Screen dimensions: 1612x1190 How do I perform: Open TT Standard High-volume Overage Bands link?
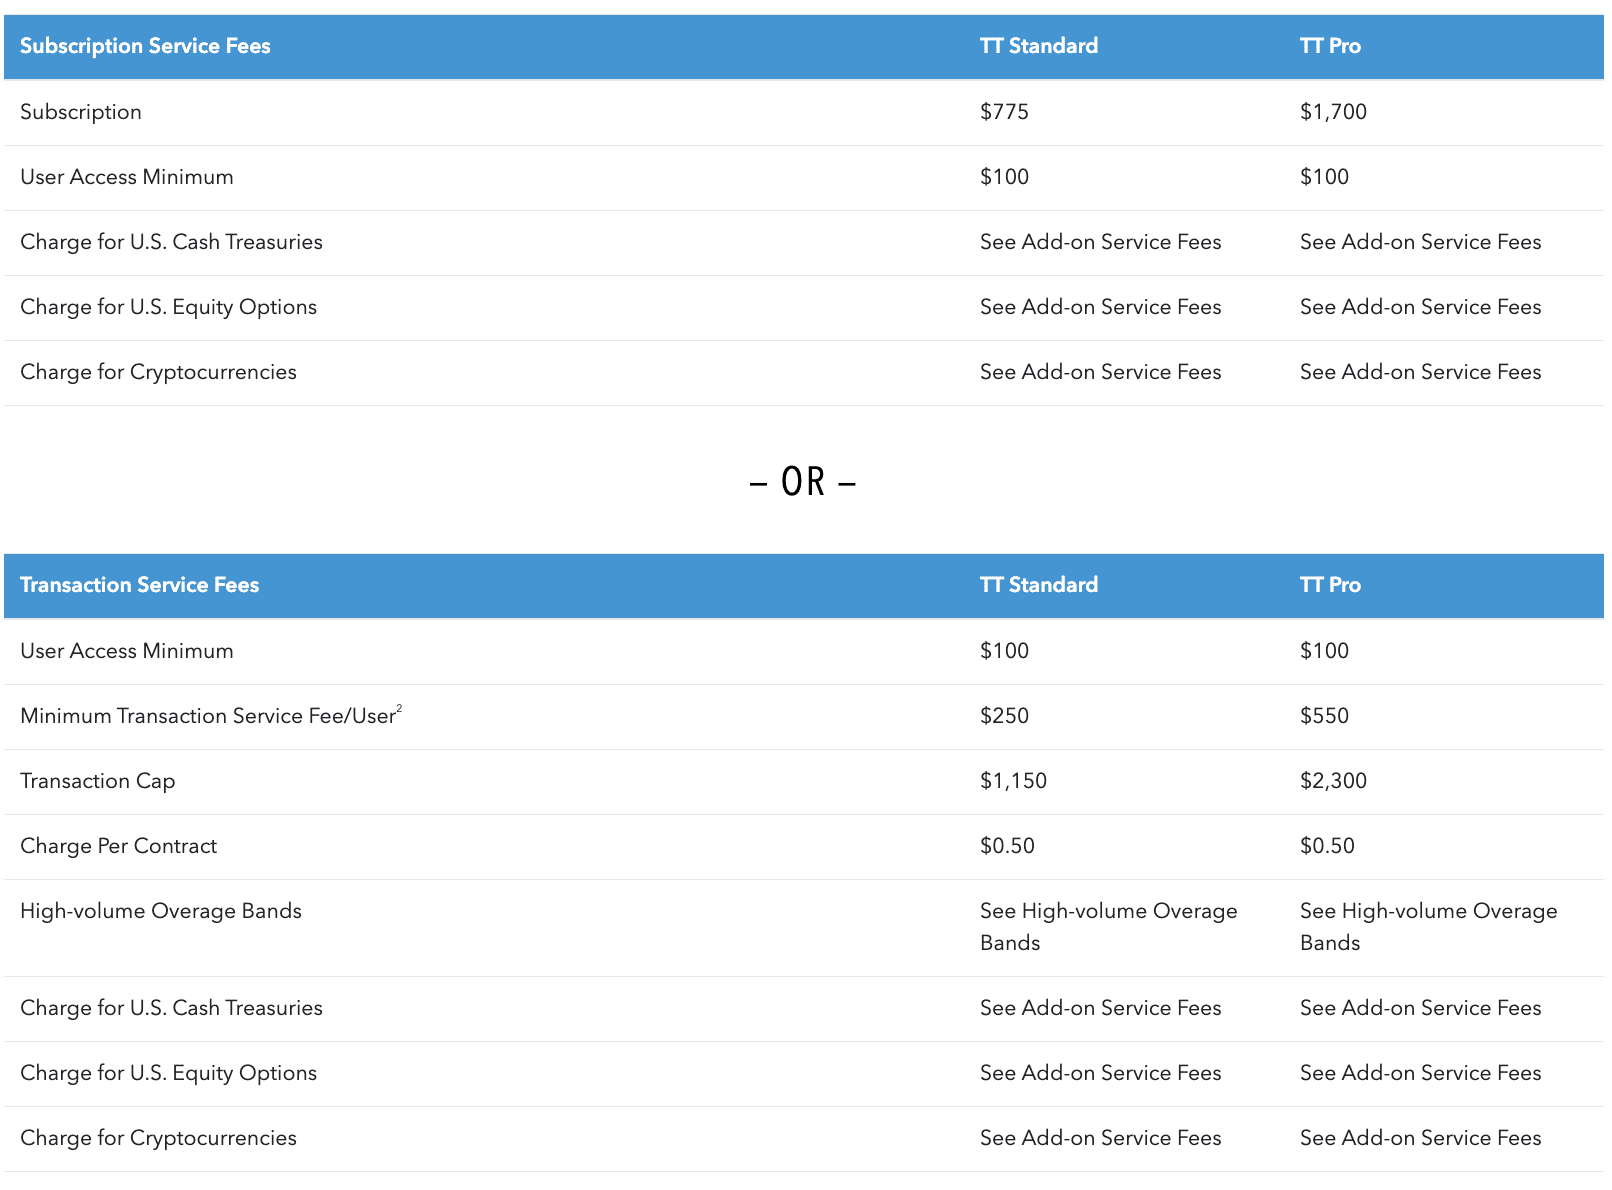(1107, 926)
